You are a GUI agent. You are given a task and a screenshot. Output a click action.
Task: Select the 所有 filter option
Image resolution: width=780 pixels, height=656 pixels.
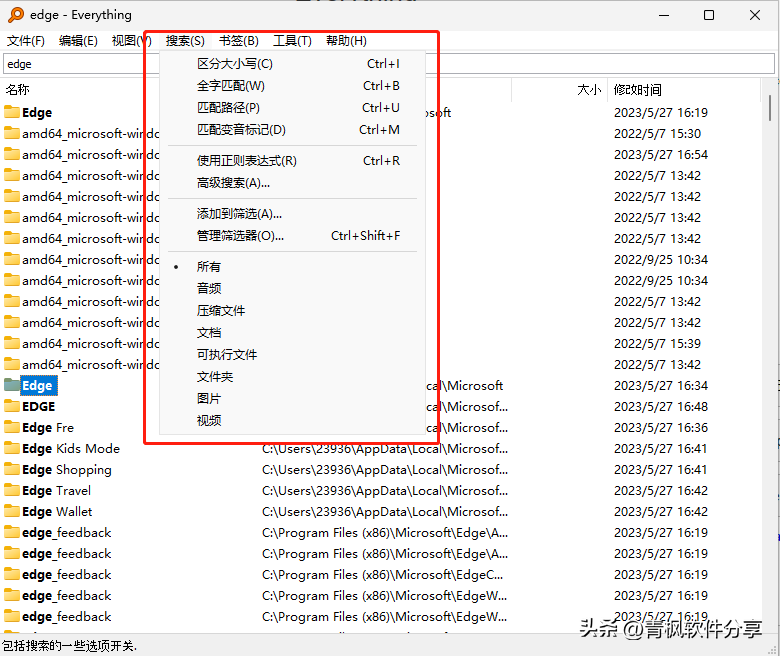[292, 267]
